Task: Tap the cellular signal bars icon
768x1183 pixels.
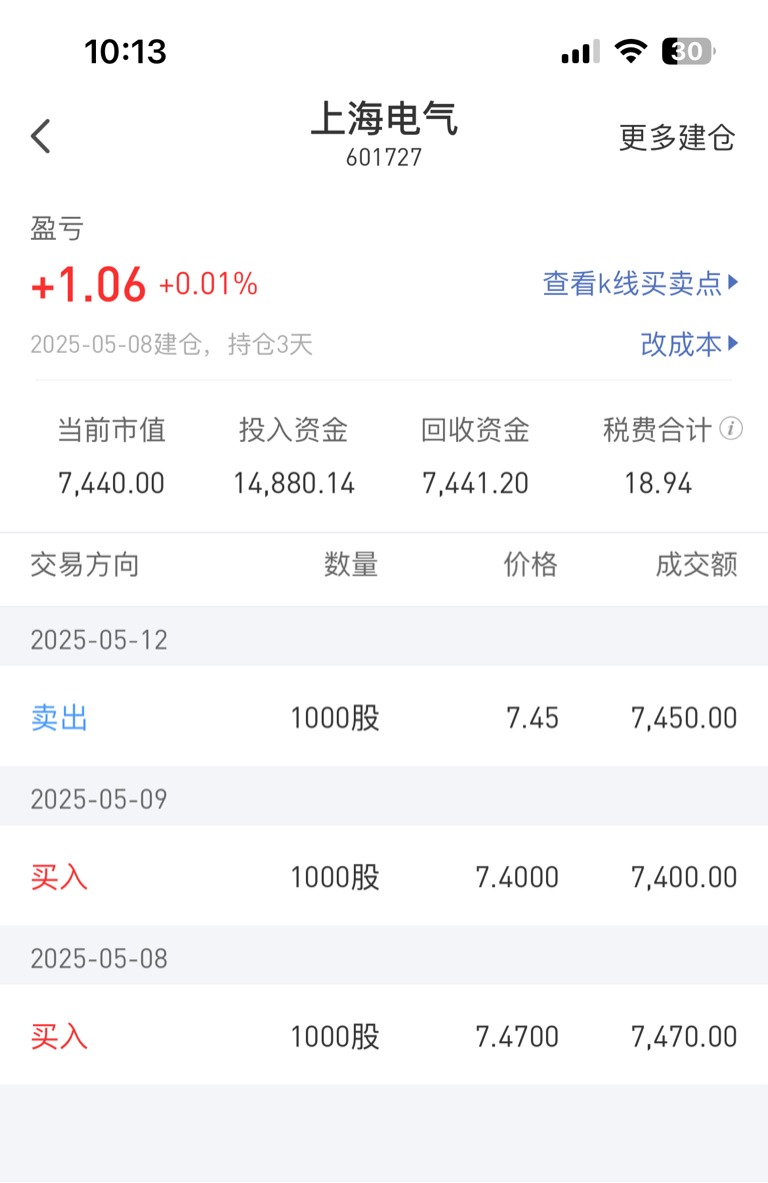Action: tap(580, 52)
